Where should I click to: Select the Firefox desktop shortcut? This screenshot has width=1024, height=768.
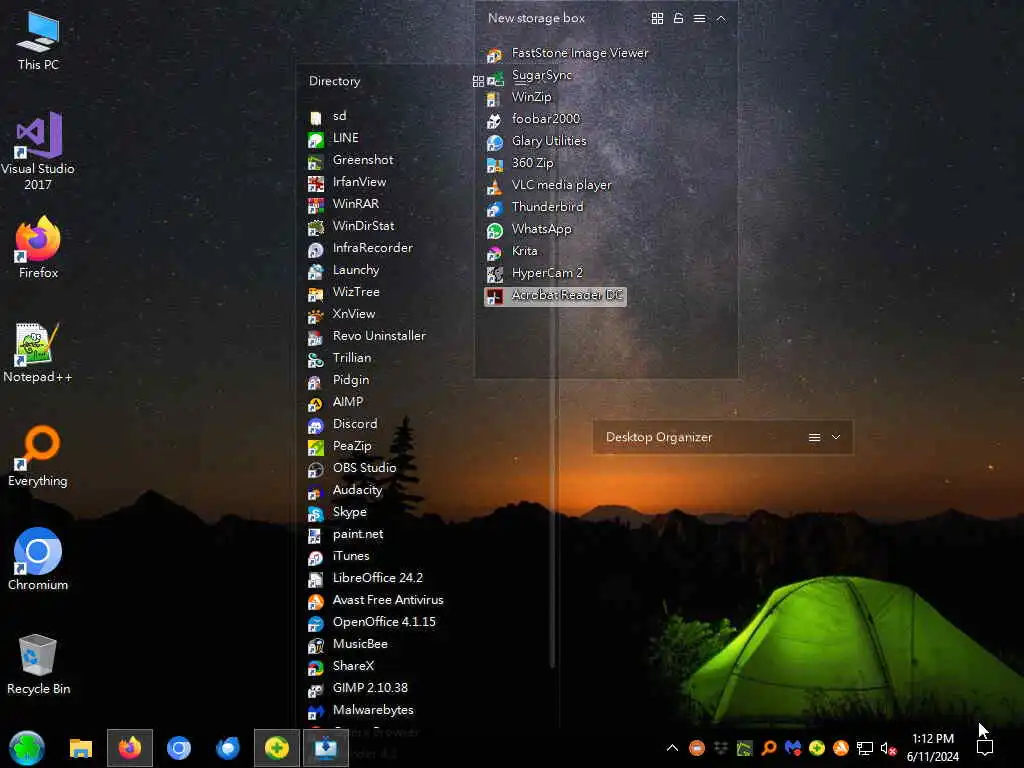point(38,248)
